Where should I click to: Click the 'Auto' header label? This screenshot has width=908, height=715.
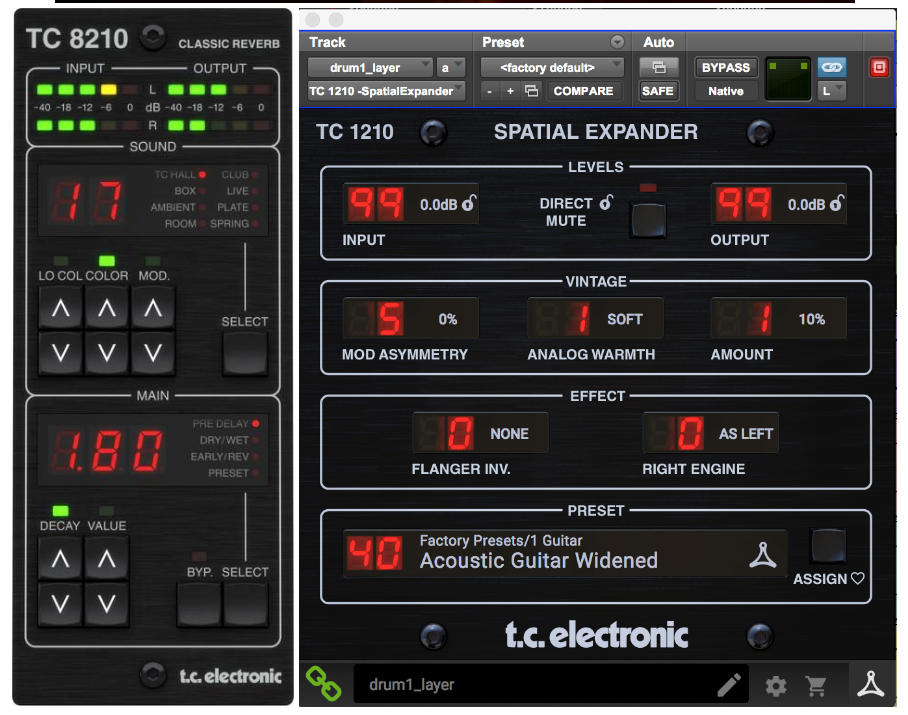click(x=658, y=42)
